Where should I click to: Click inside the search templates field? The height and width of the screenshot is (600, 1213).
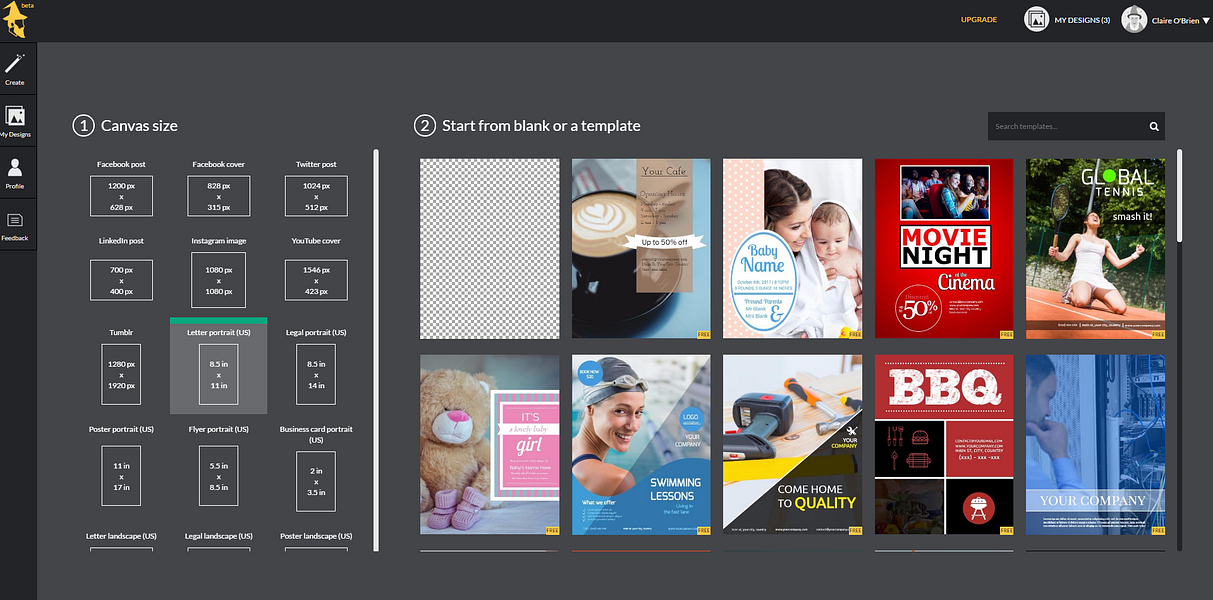1060,126
